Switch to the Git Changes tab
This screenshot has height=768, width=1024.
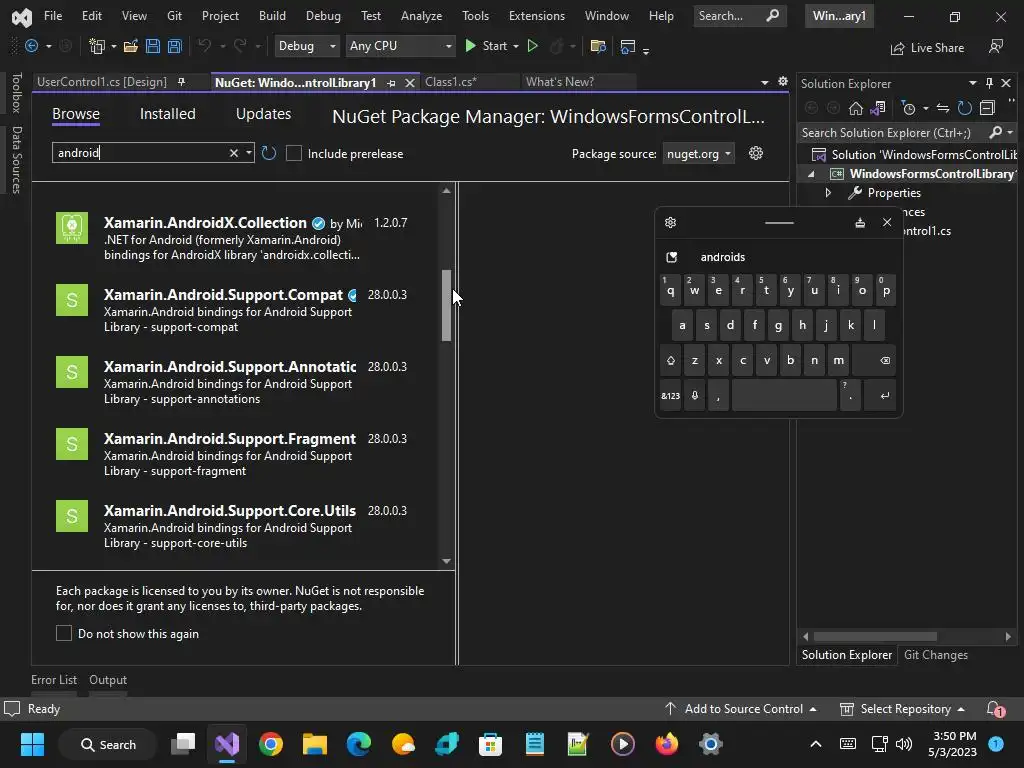[935, 654]
